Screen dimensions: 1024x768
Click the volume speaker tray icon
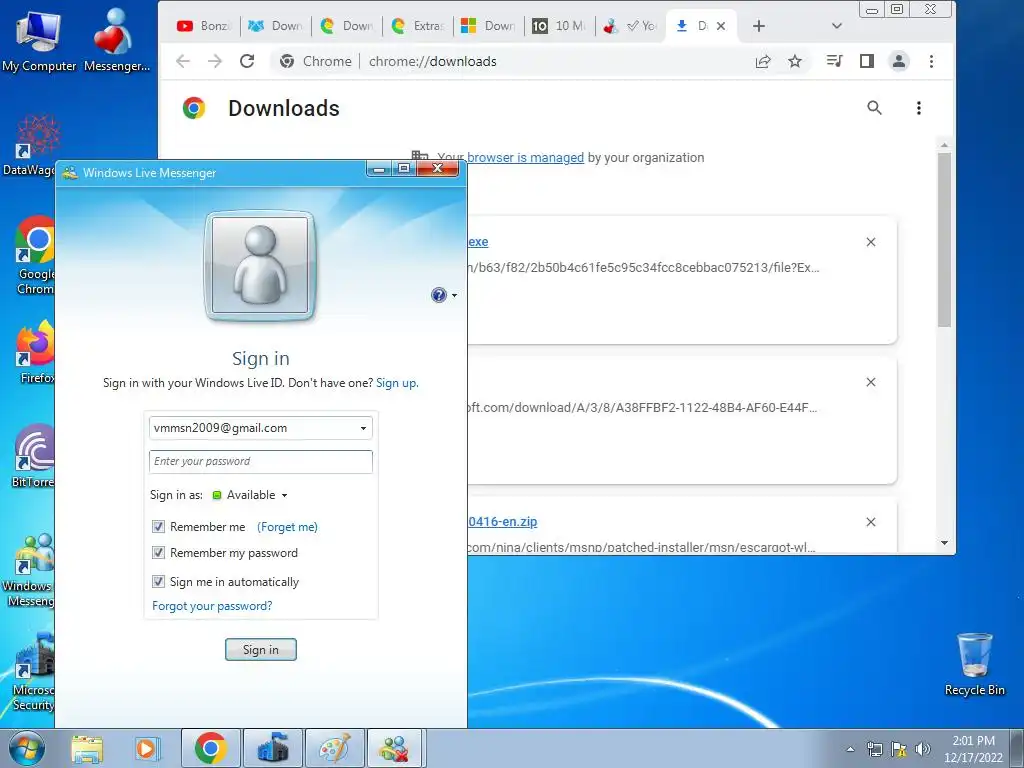923,749
